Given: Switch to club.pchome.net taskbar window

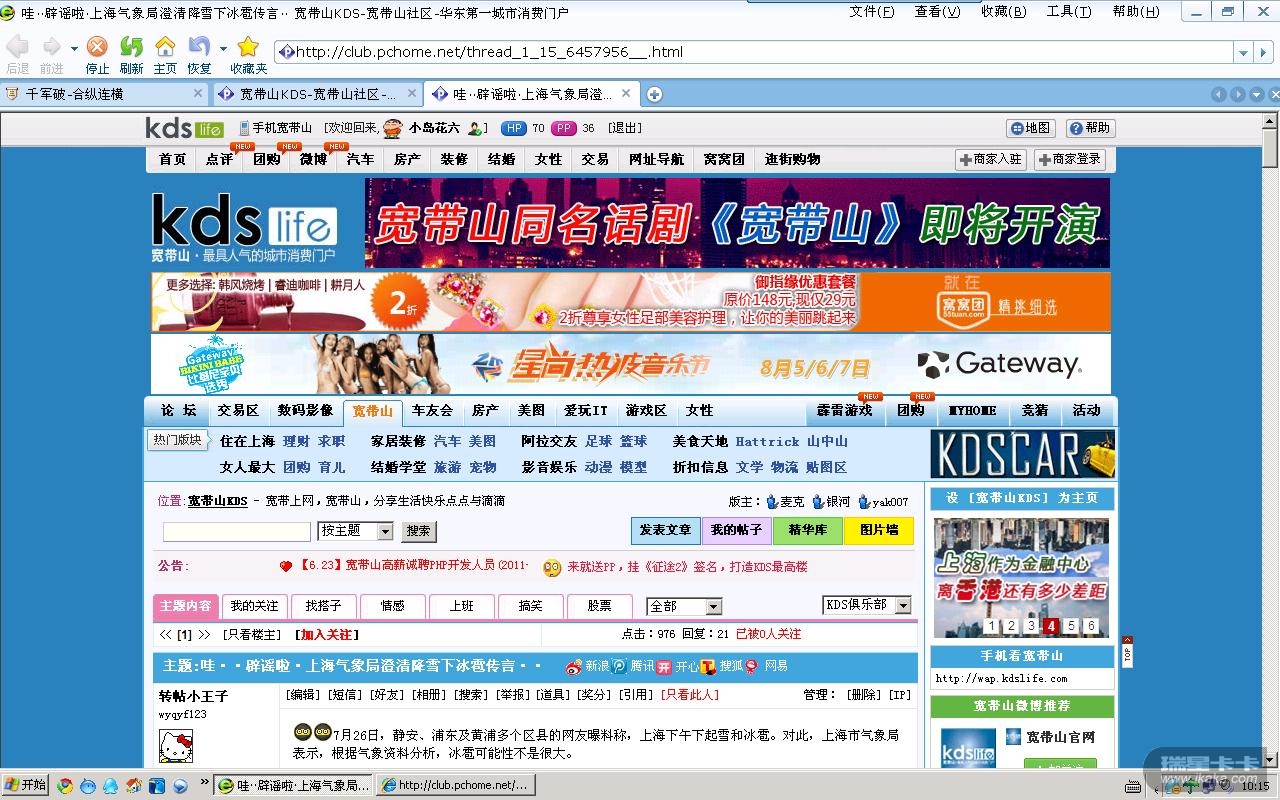Looking at the screenshot, I should [456, 785].
